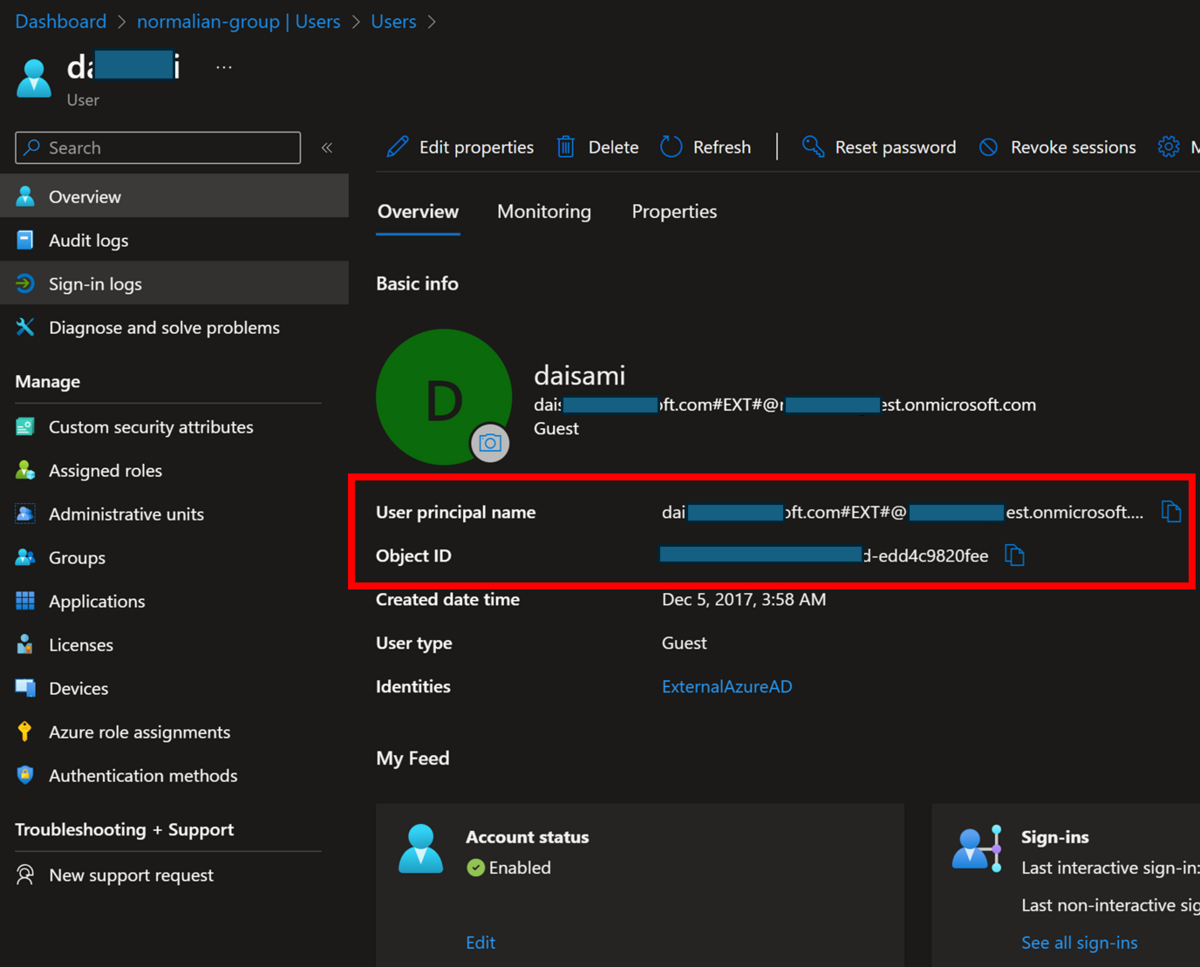Click the Revoke sessions icon
The height and width of the screenshot is (967, 1200).
[x=988, y=147]
